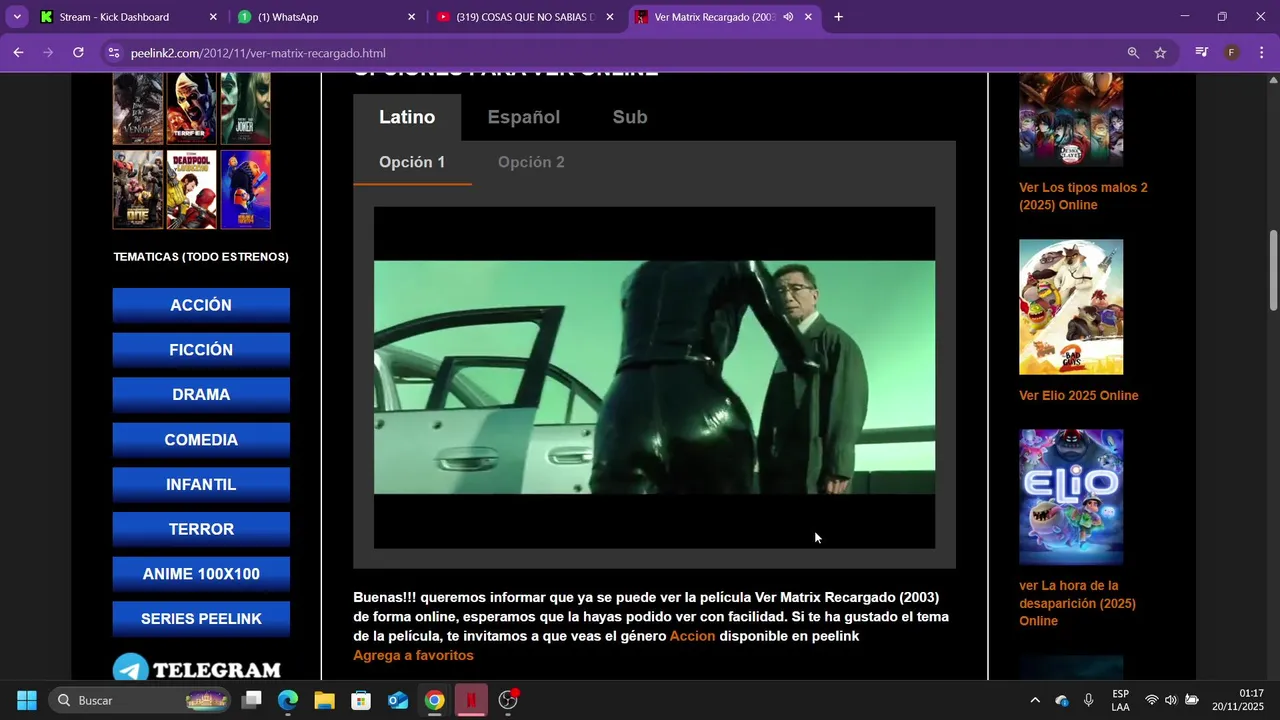The width and height of the screenshot is (1280, 720).
Task: Launch Microsoft Edge from the taskbar
Action: (288, 700)
